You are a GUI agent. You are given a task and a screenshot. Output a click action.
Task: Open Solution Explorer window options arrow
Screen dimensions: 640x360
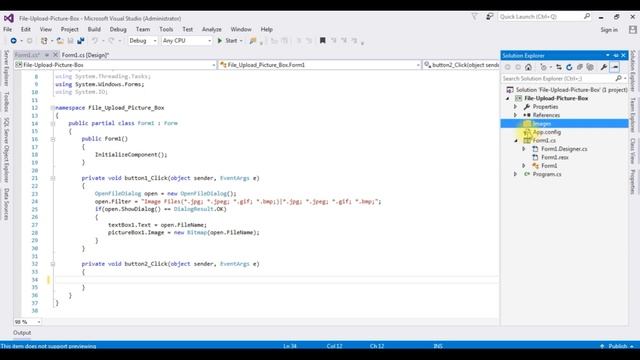pos(608,56)
